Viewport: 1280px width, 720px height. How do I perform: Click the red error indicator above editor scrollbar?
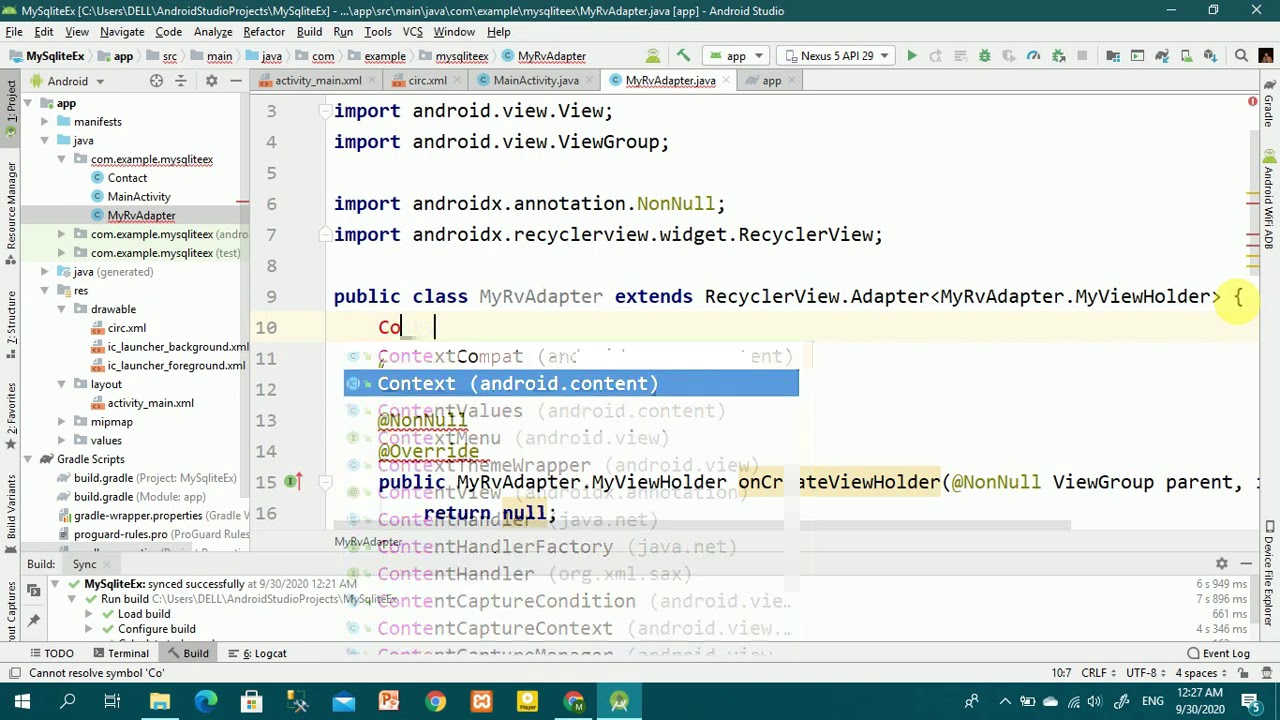1252,102
